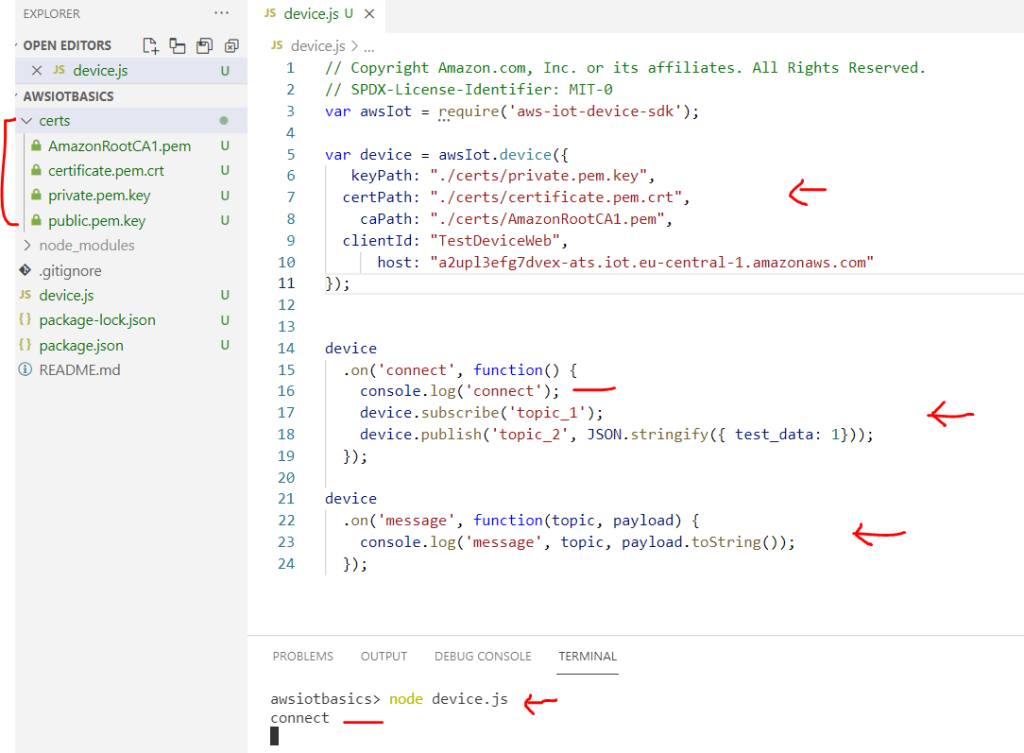The height and width of the screenshot is (753, 1024).
Task: Click the device.js breadcrumb above the code
Action: tap(317, 46)
